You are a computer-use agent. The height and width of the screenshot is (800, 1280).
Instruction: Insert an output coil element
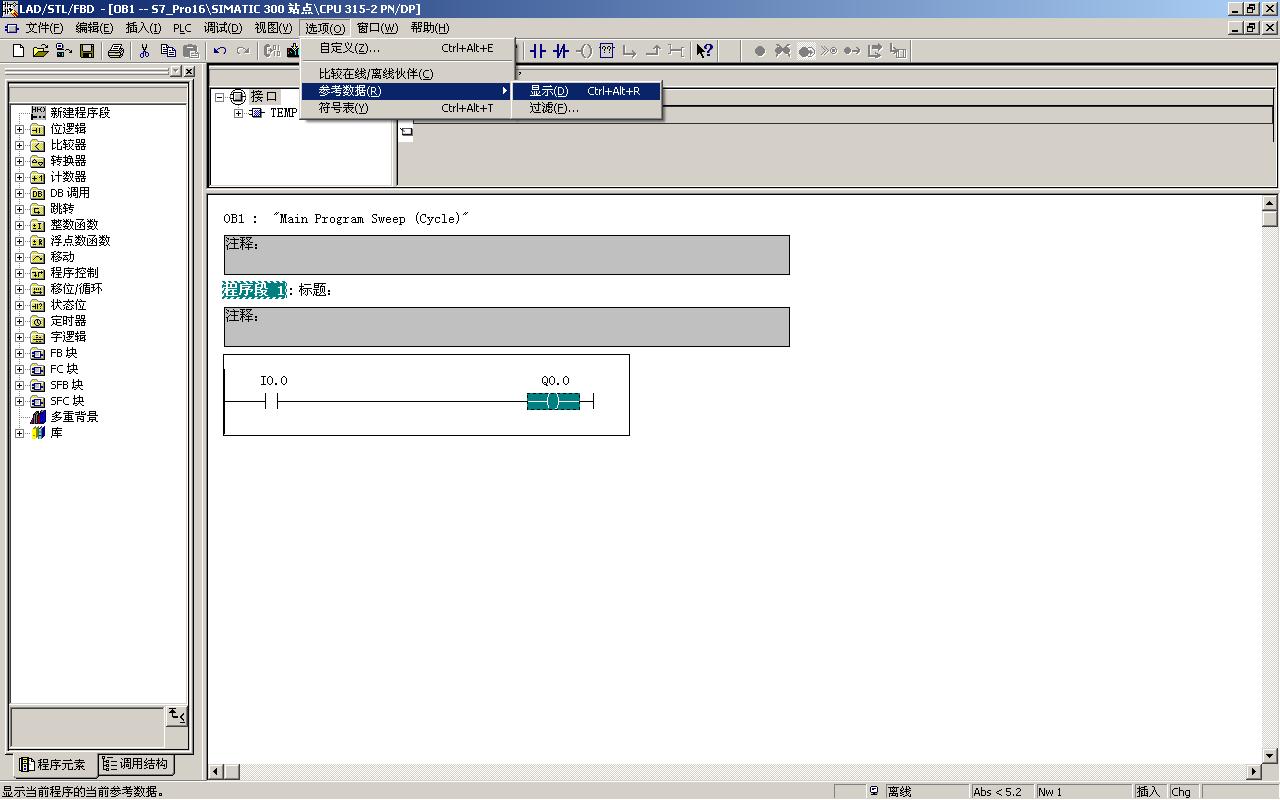(584, 51)
